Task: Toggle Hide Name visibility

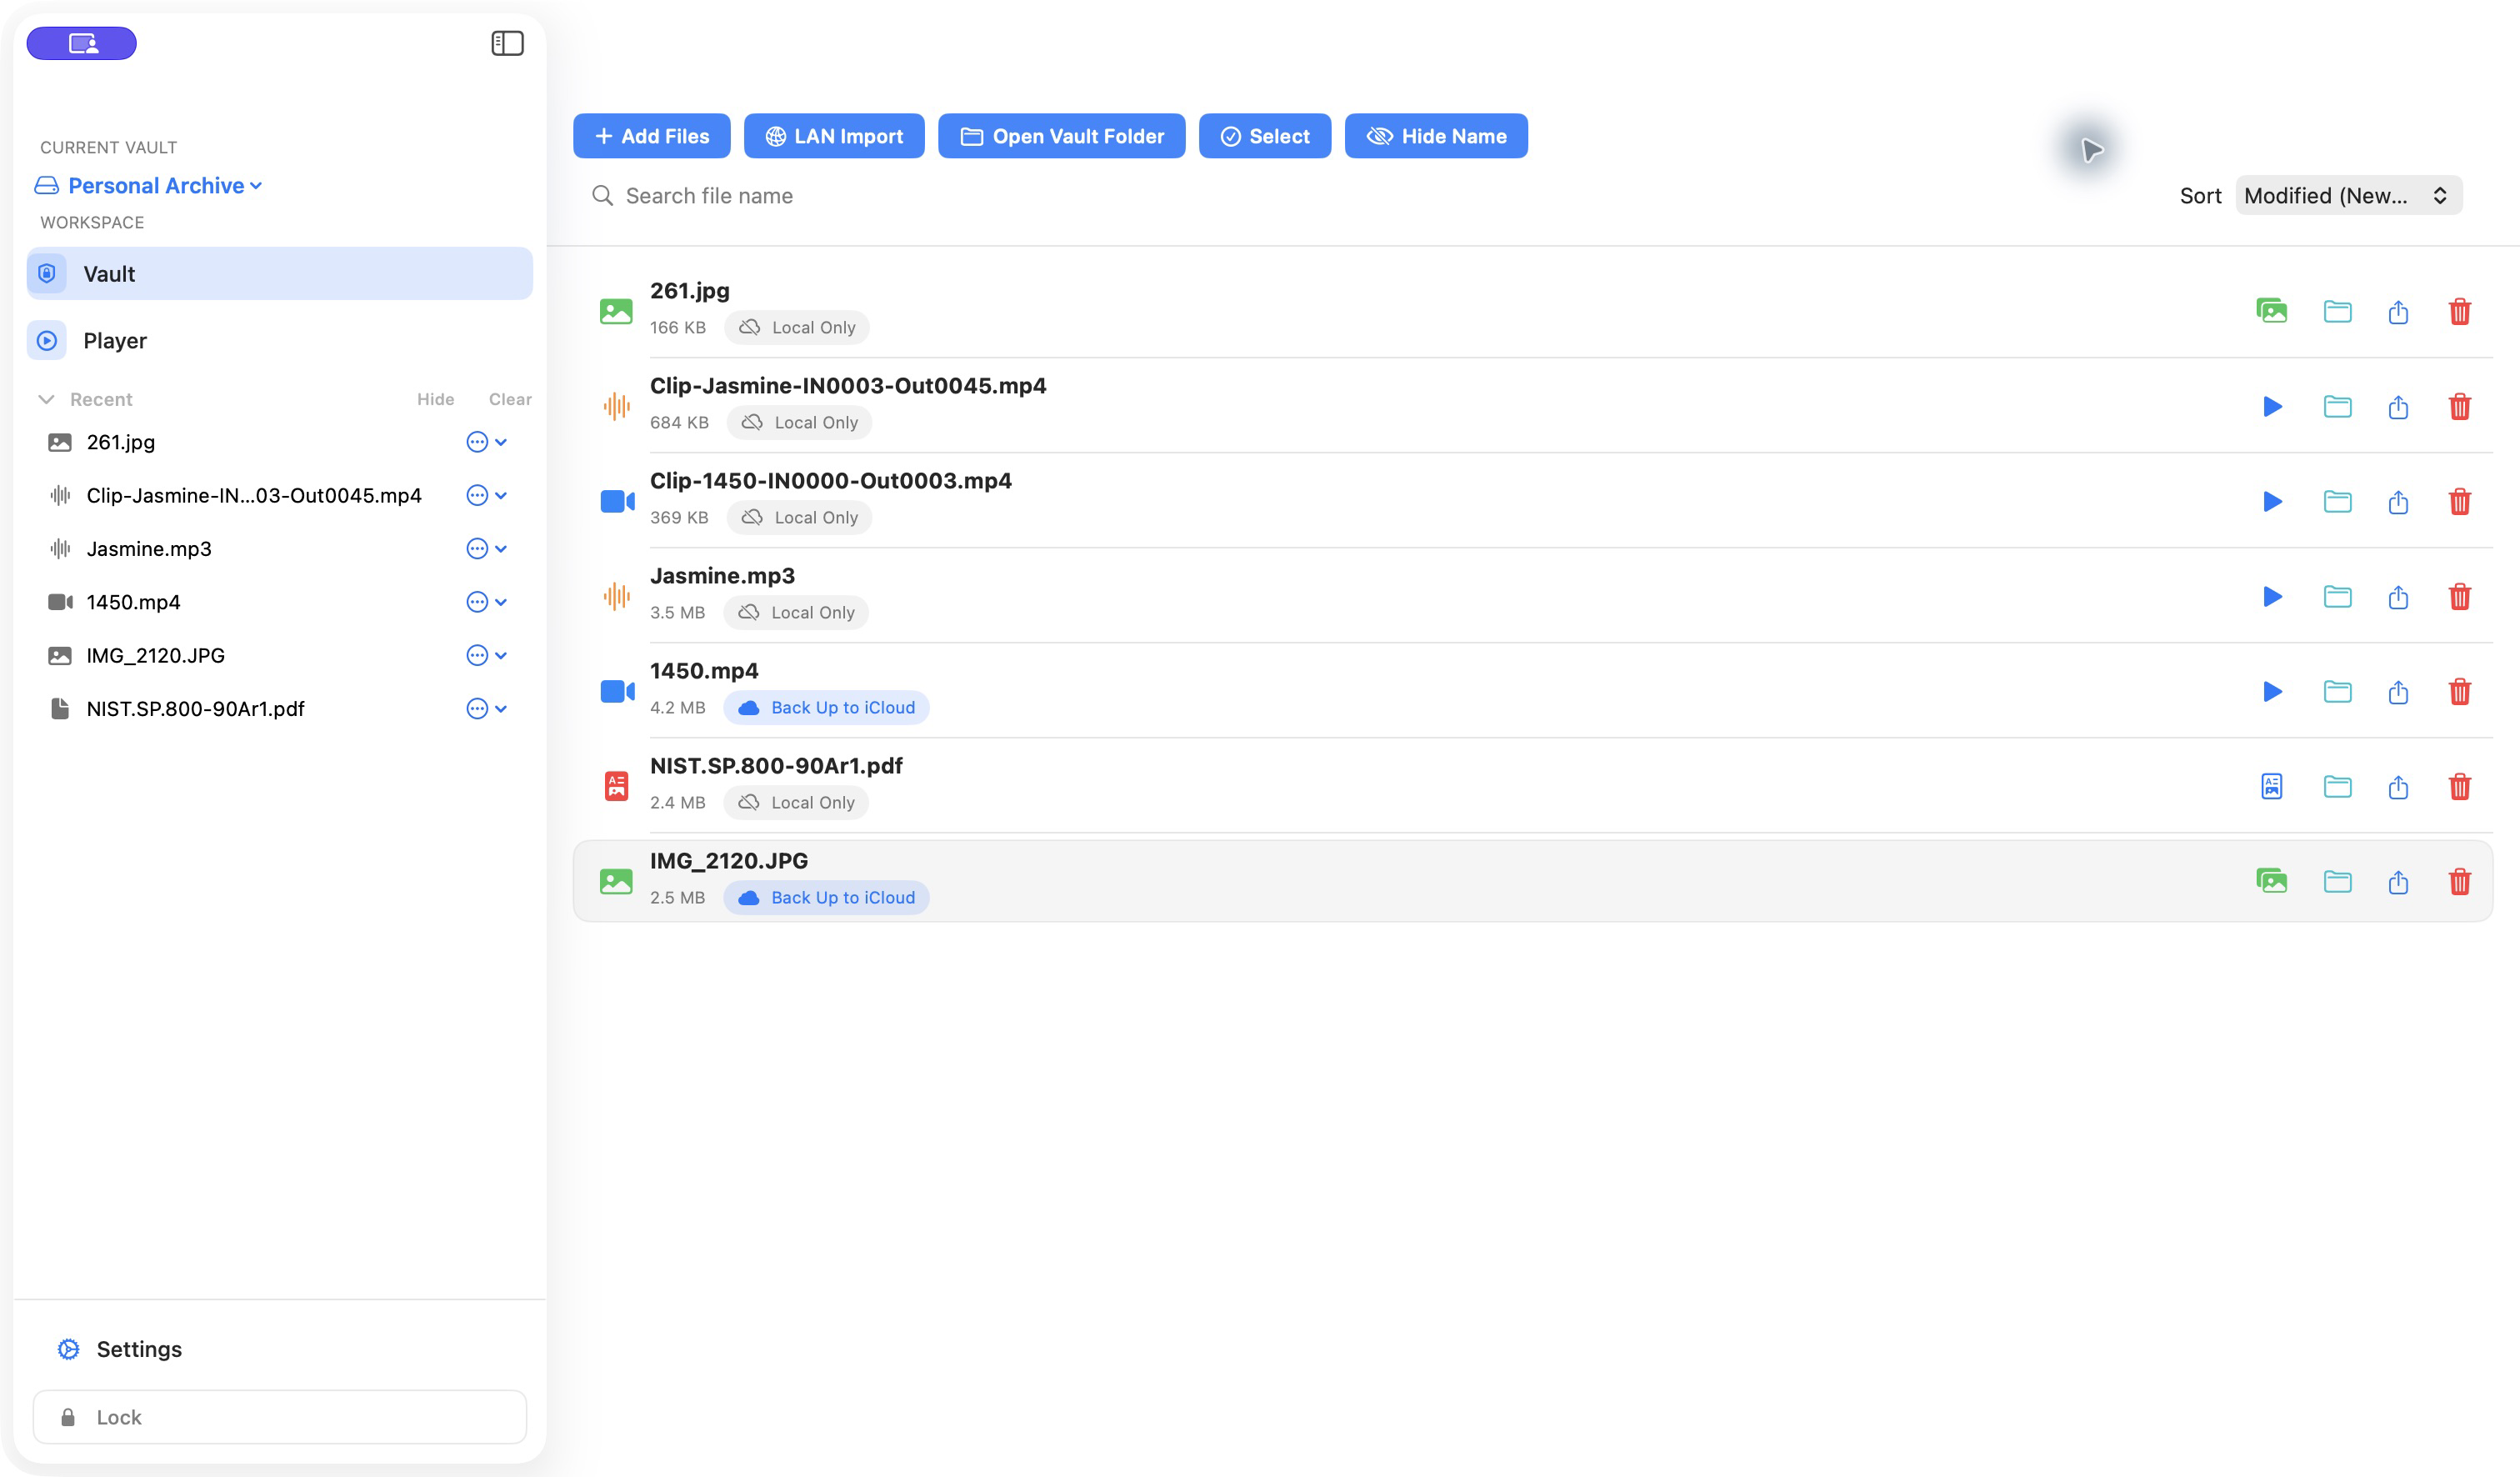Action: tap(1435, 136)
